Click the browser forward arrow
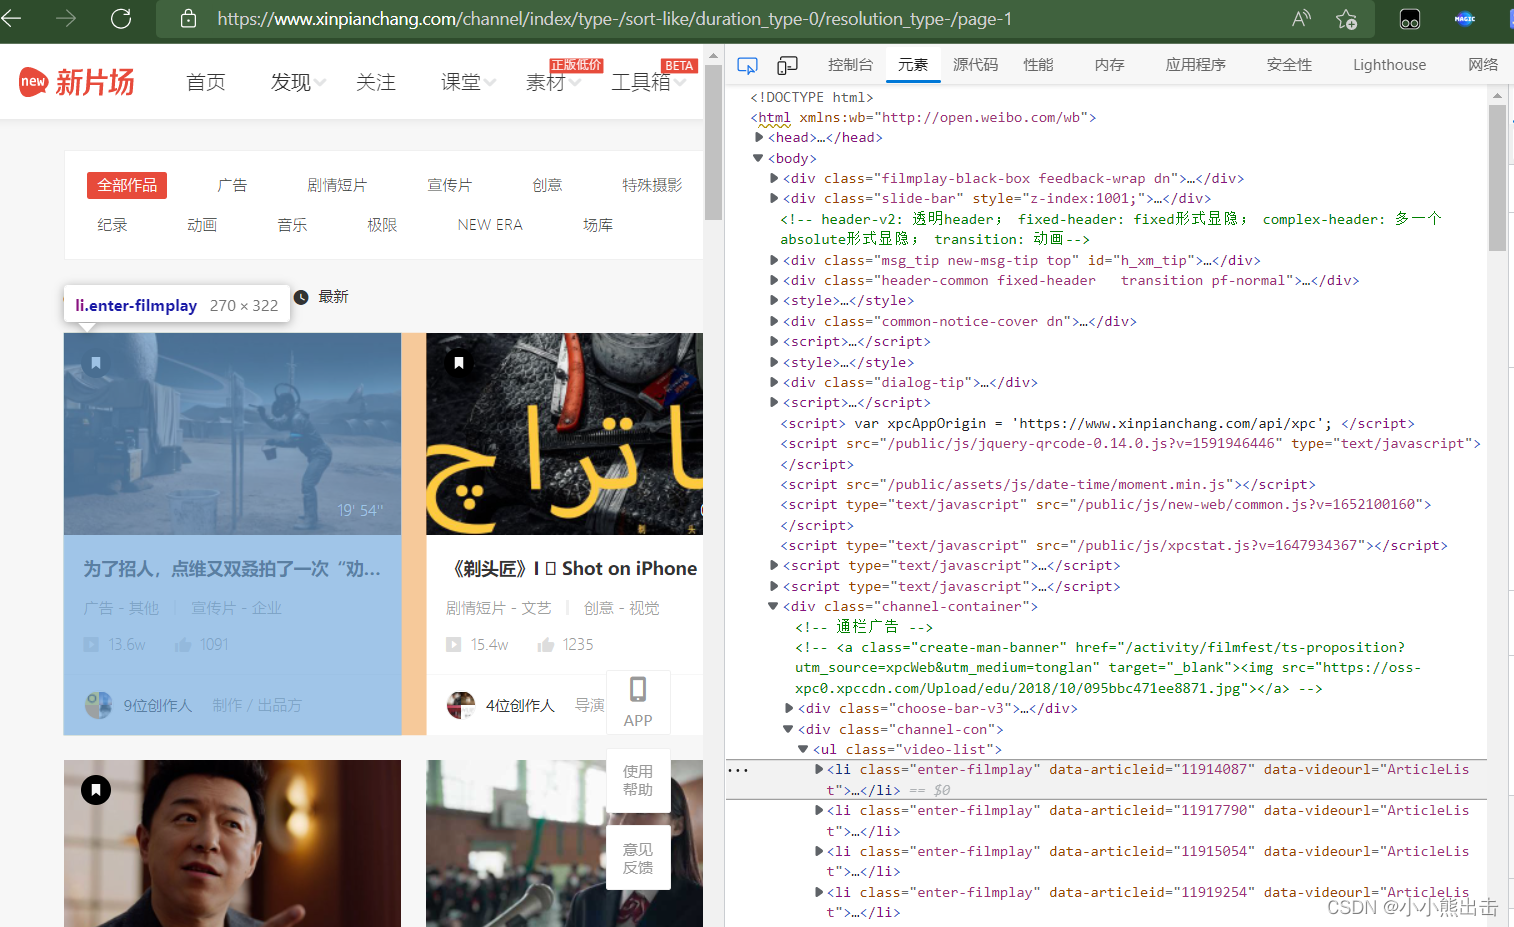This screenshot has width=1514, height=927. point(66,18)
